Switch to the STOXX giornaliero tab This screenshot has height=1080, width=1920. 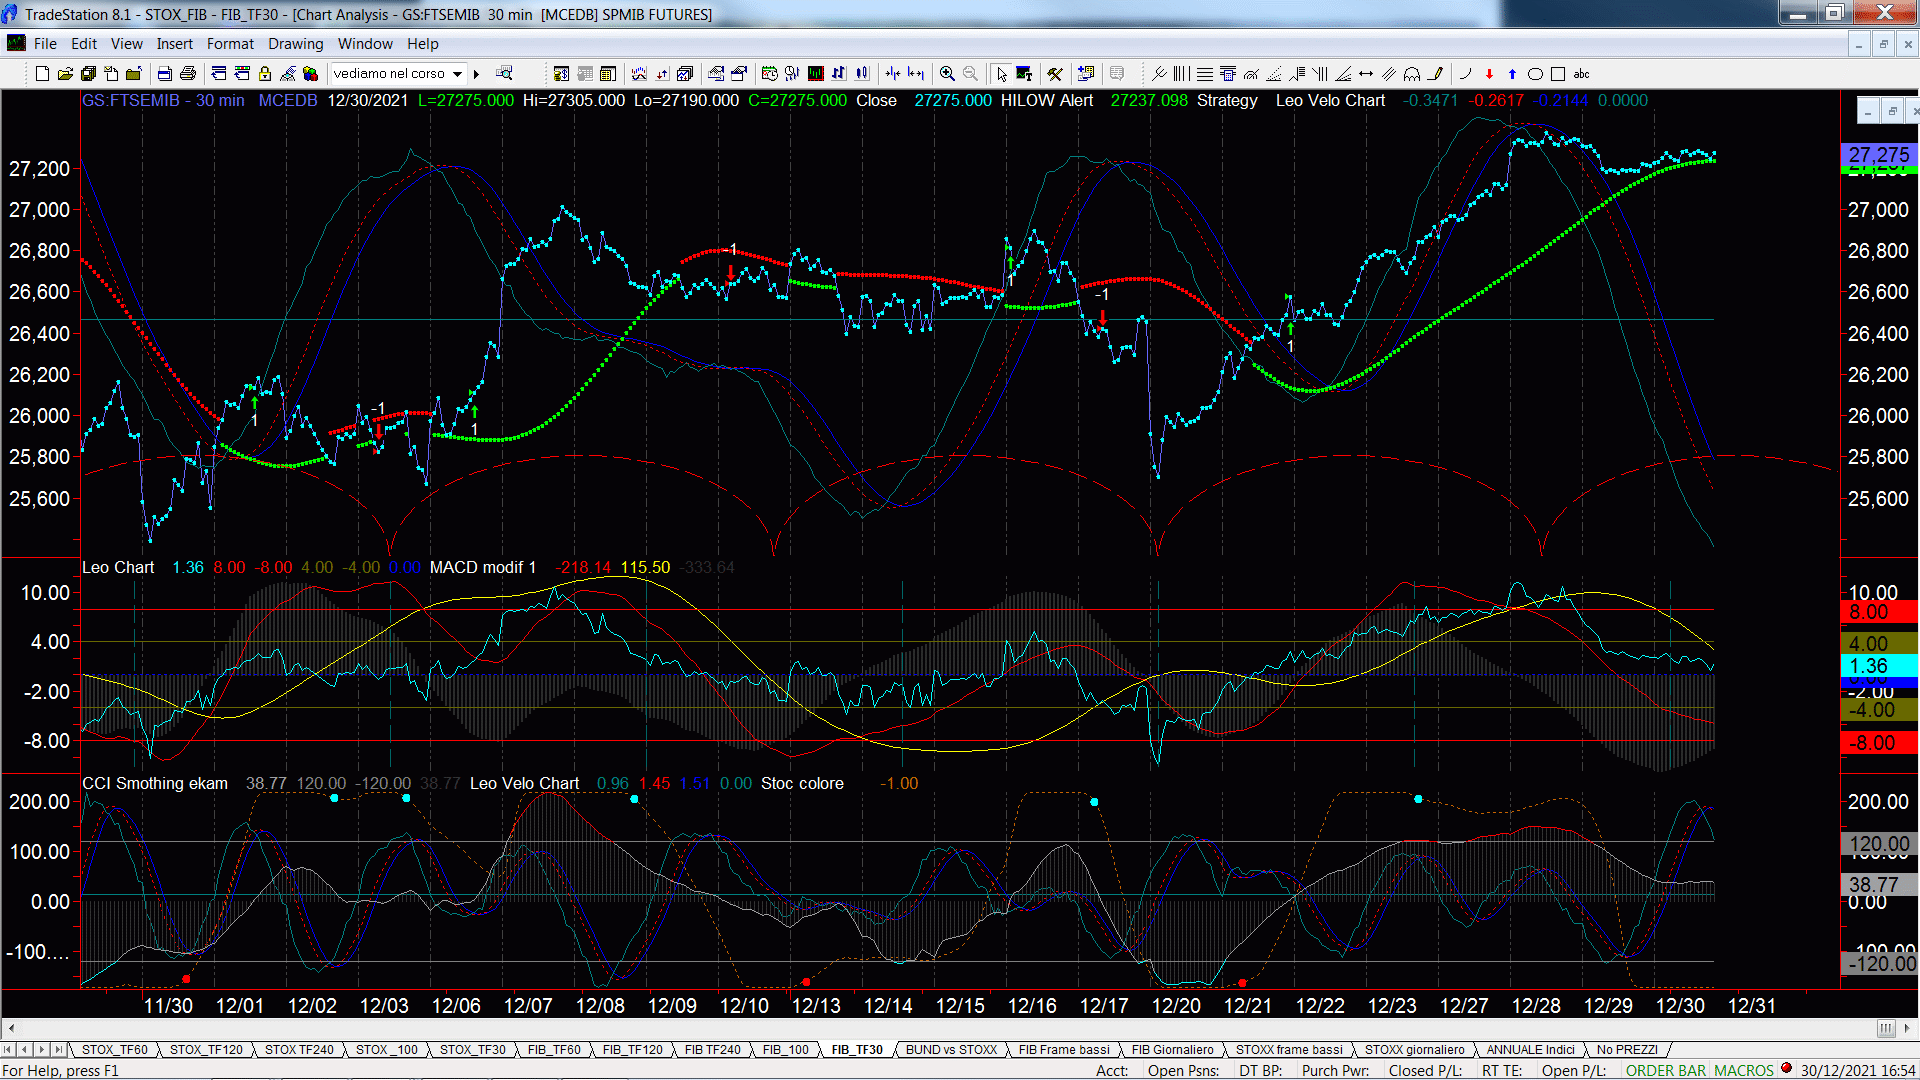click(1414, 1049)
